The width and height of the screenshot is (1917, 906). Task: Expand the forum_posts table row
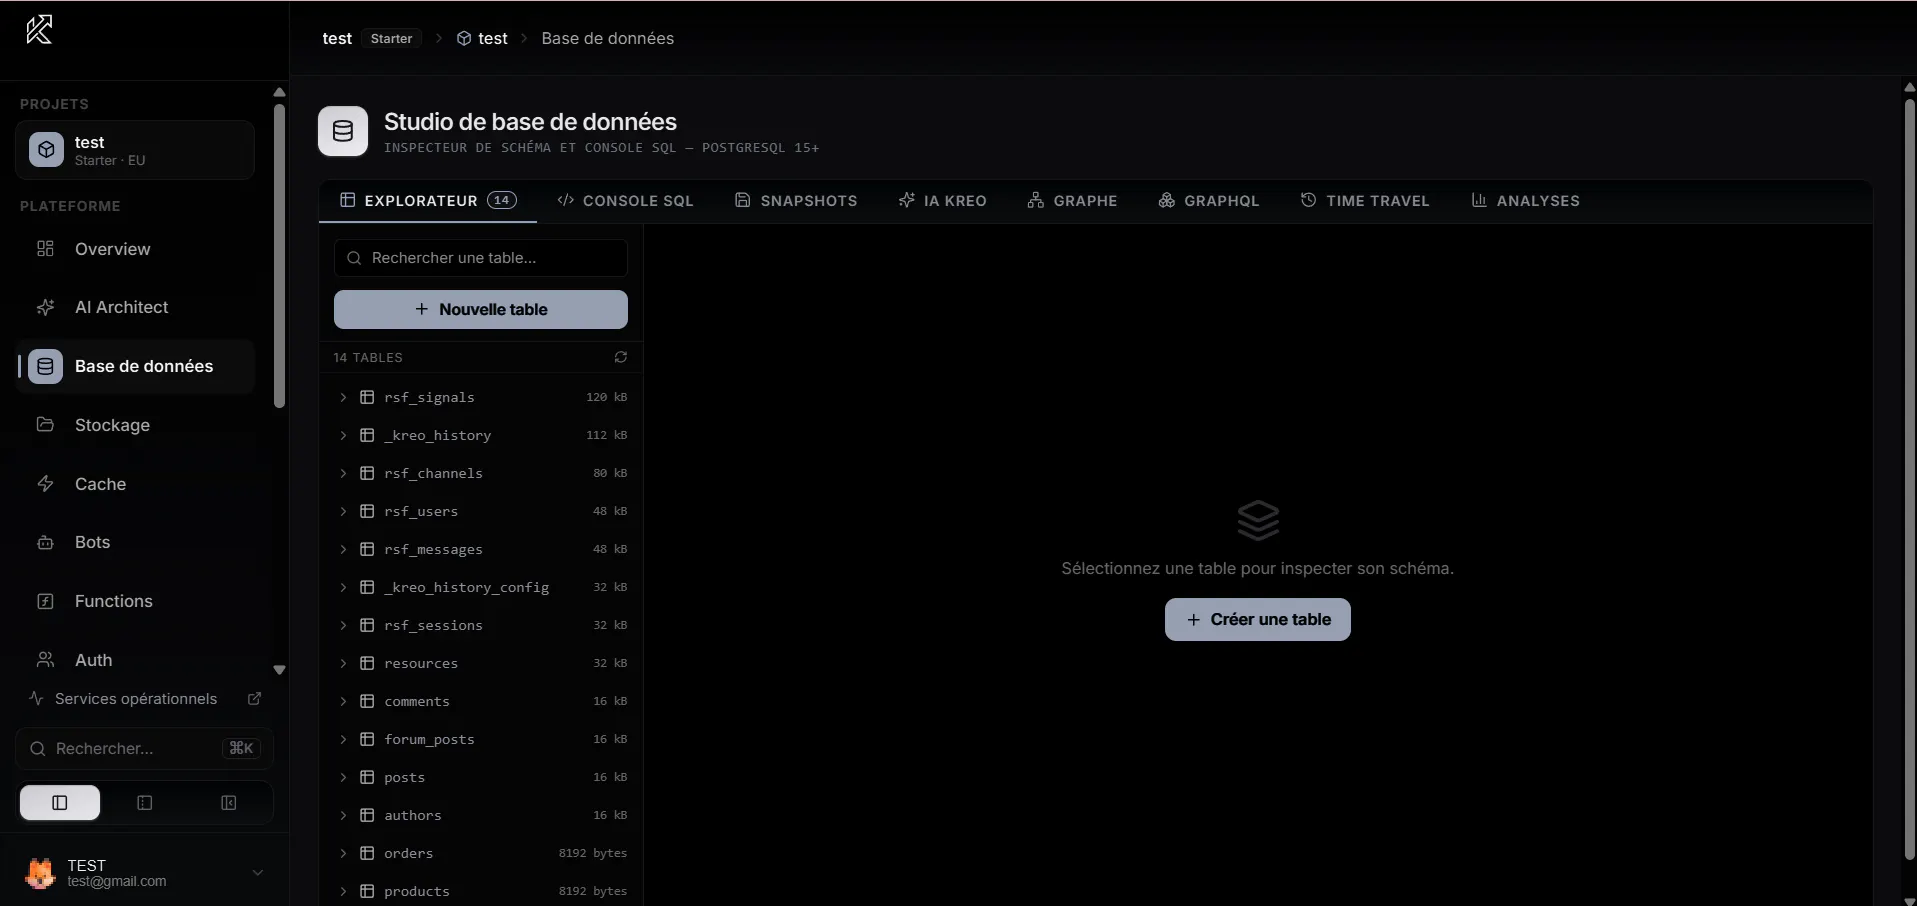[343, 739]
